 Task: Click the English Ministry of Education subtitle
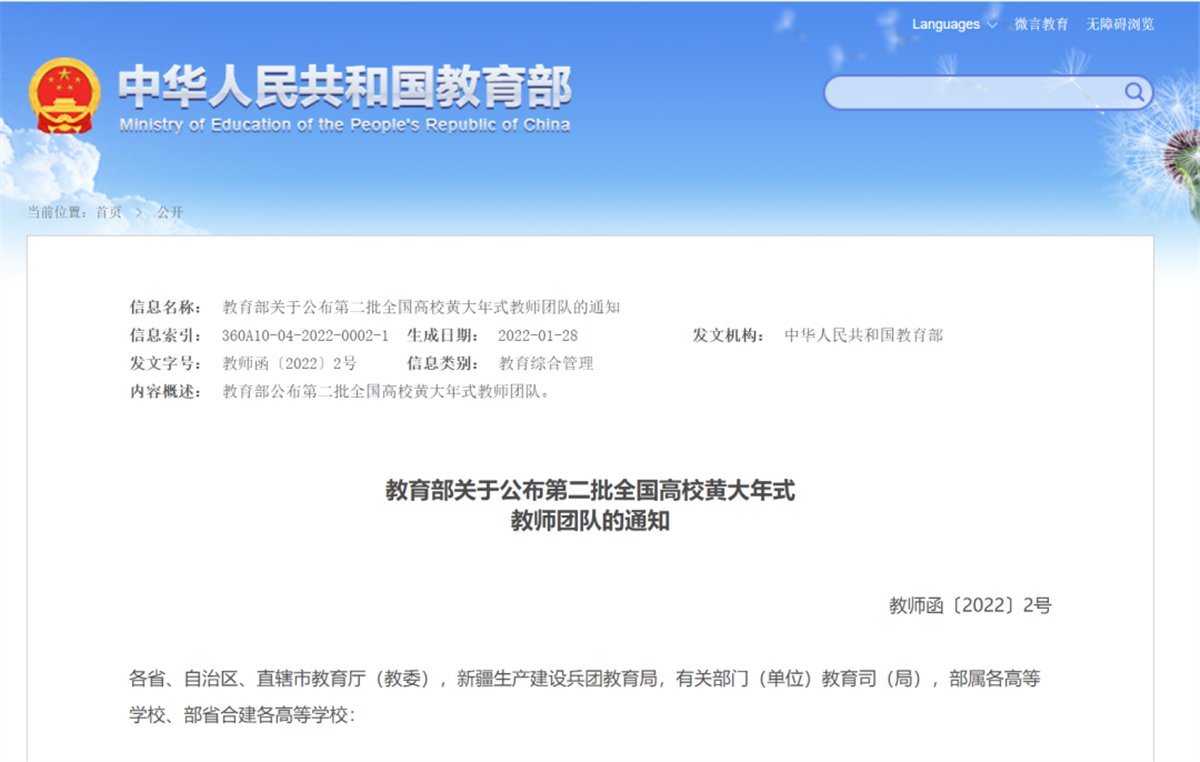(345, 125)
